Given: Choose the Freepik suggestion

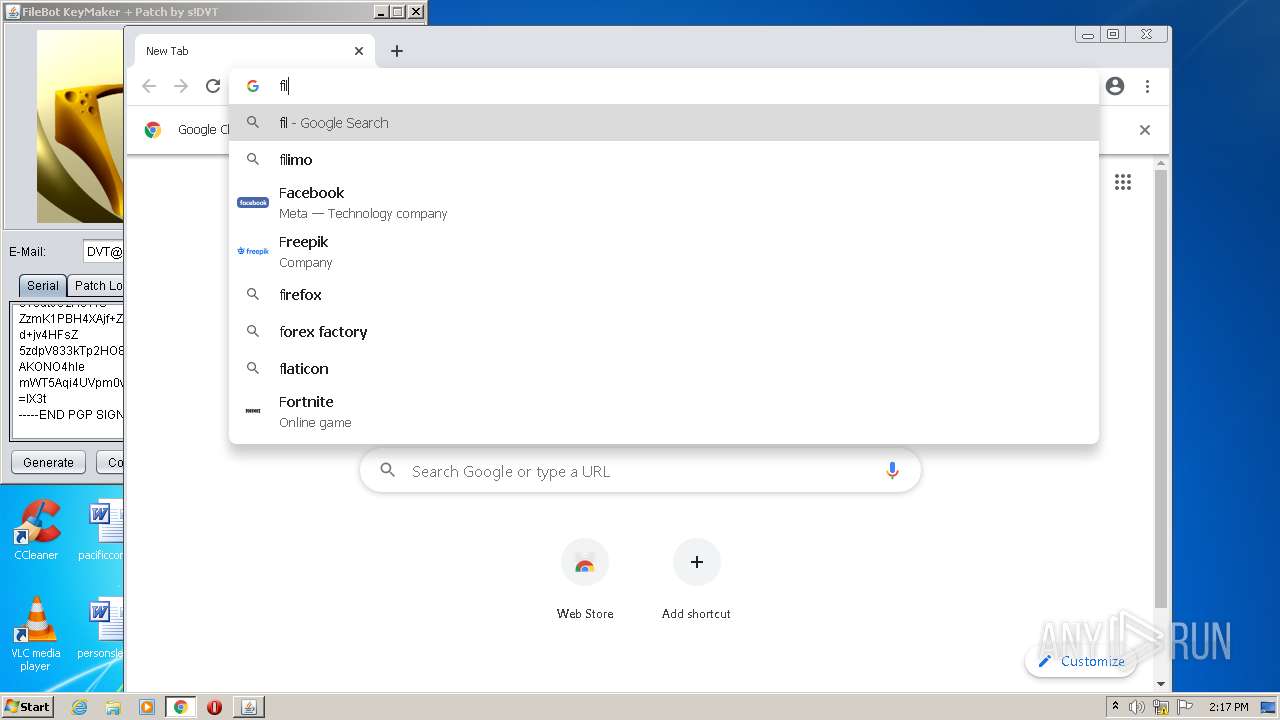Looking at the screenshot, I should (x=664, y=251).
